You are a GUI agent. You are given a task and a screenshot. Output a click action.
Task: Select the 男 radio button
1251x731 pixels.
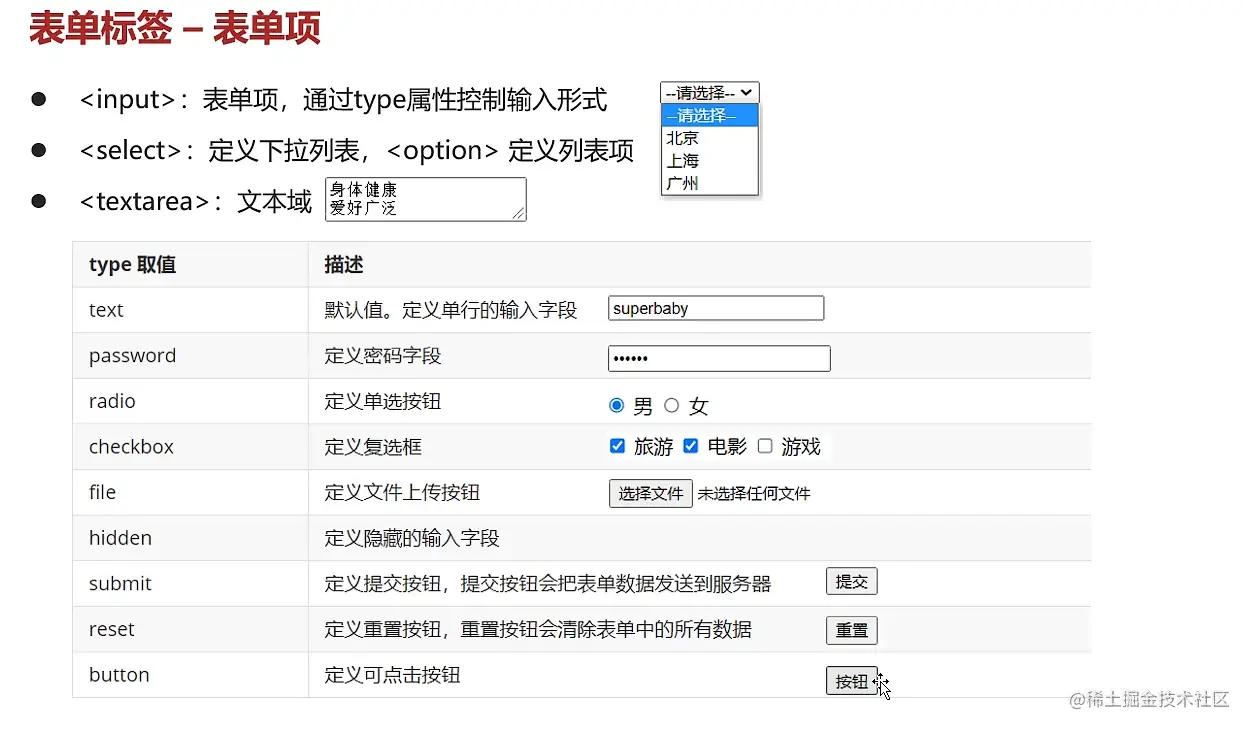pos(616,405)
